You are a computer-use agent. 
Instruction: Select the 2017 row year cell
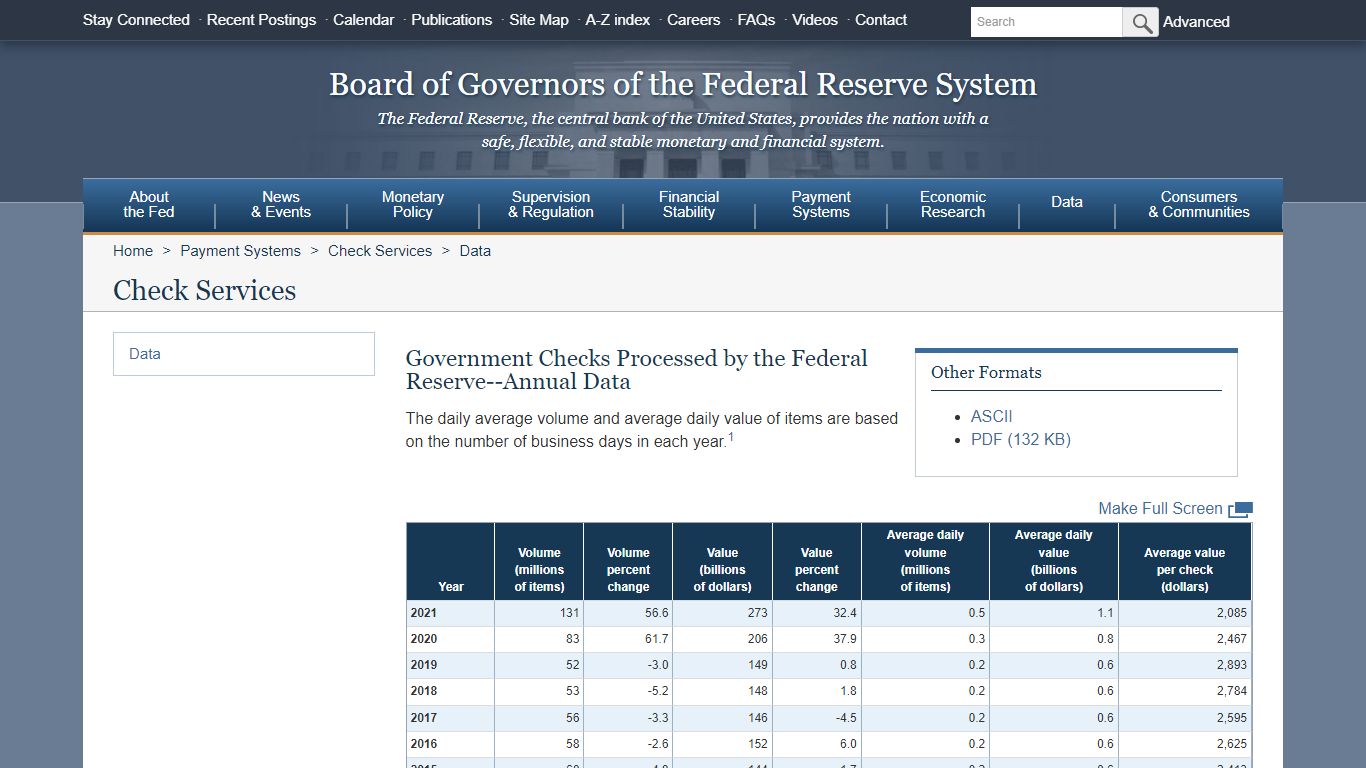tap(451, 718)
